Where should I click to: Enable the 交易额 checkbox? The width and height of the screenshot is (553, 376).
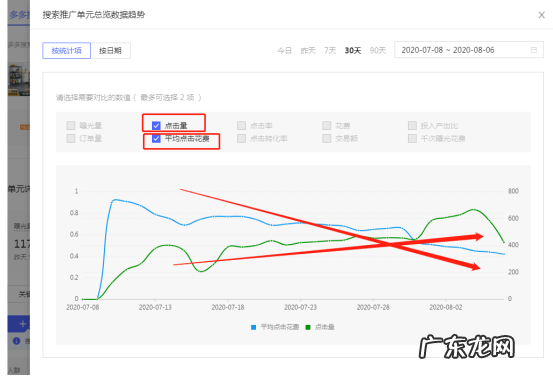pos(327,138)
